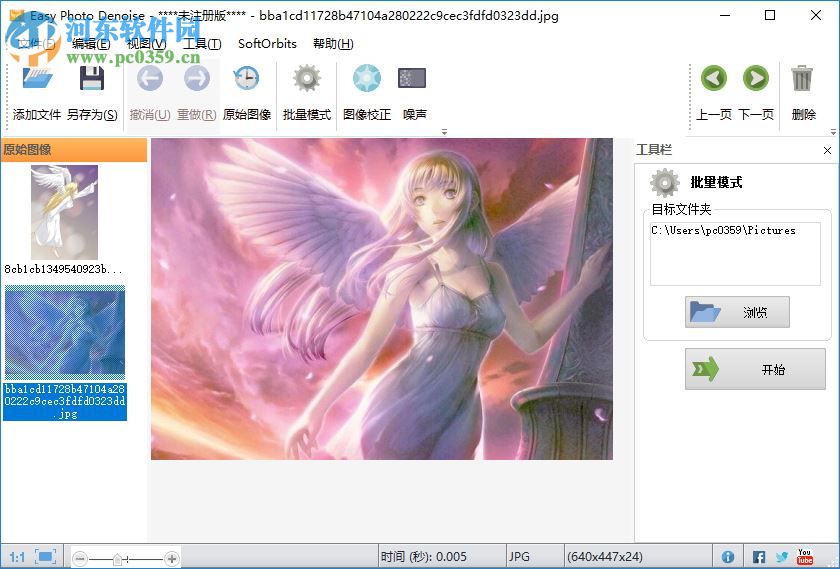Open the SoftOrbits menu
Viewport: 840px width, 569px height.
[267, 44]
